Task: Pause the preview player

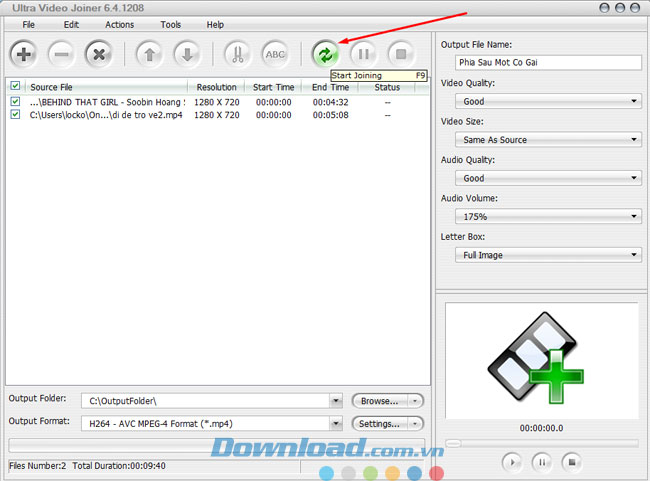Action: tap(542, 462)
